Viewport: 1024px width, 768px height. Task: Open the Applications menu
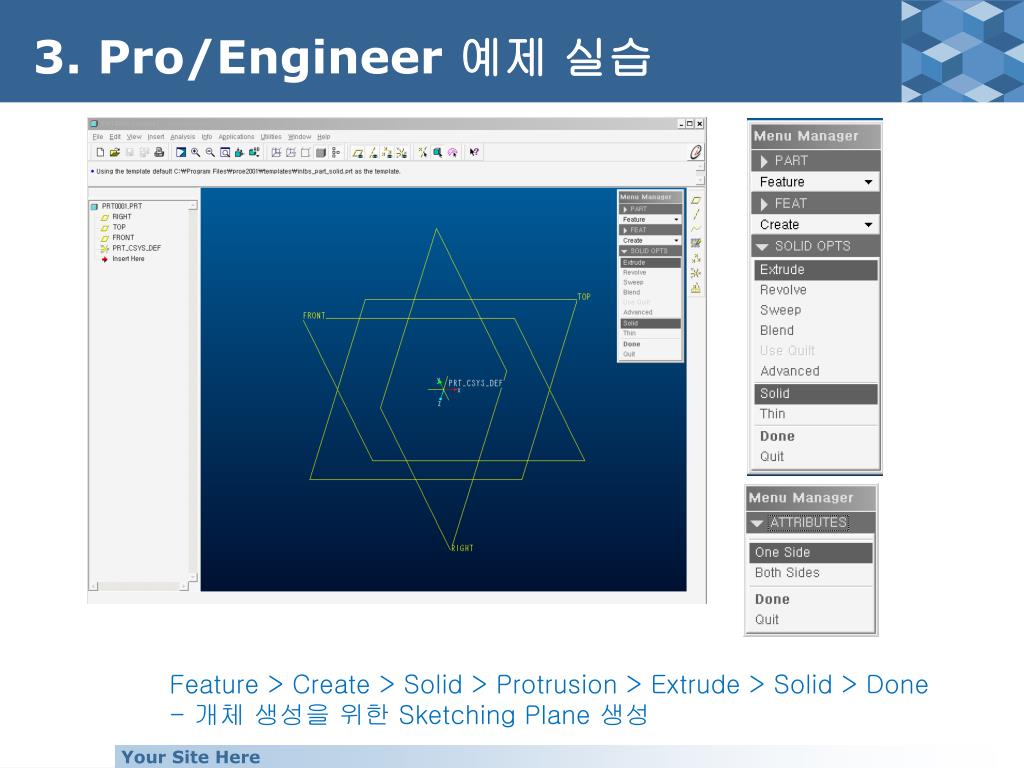236,136
